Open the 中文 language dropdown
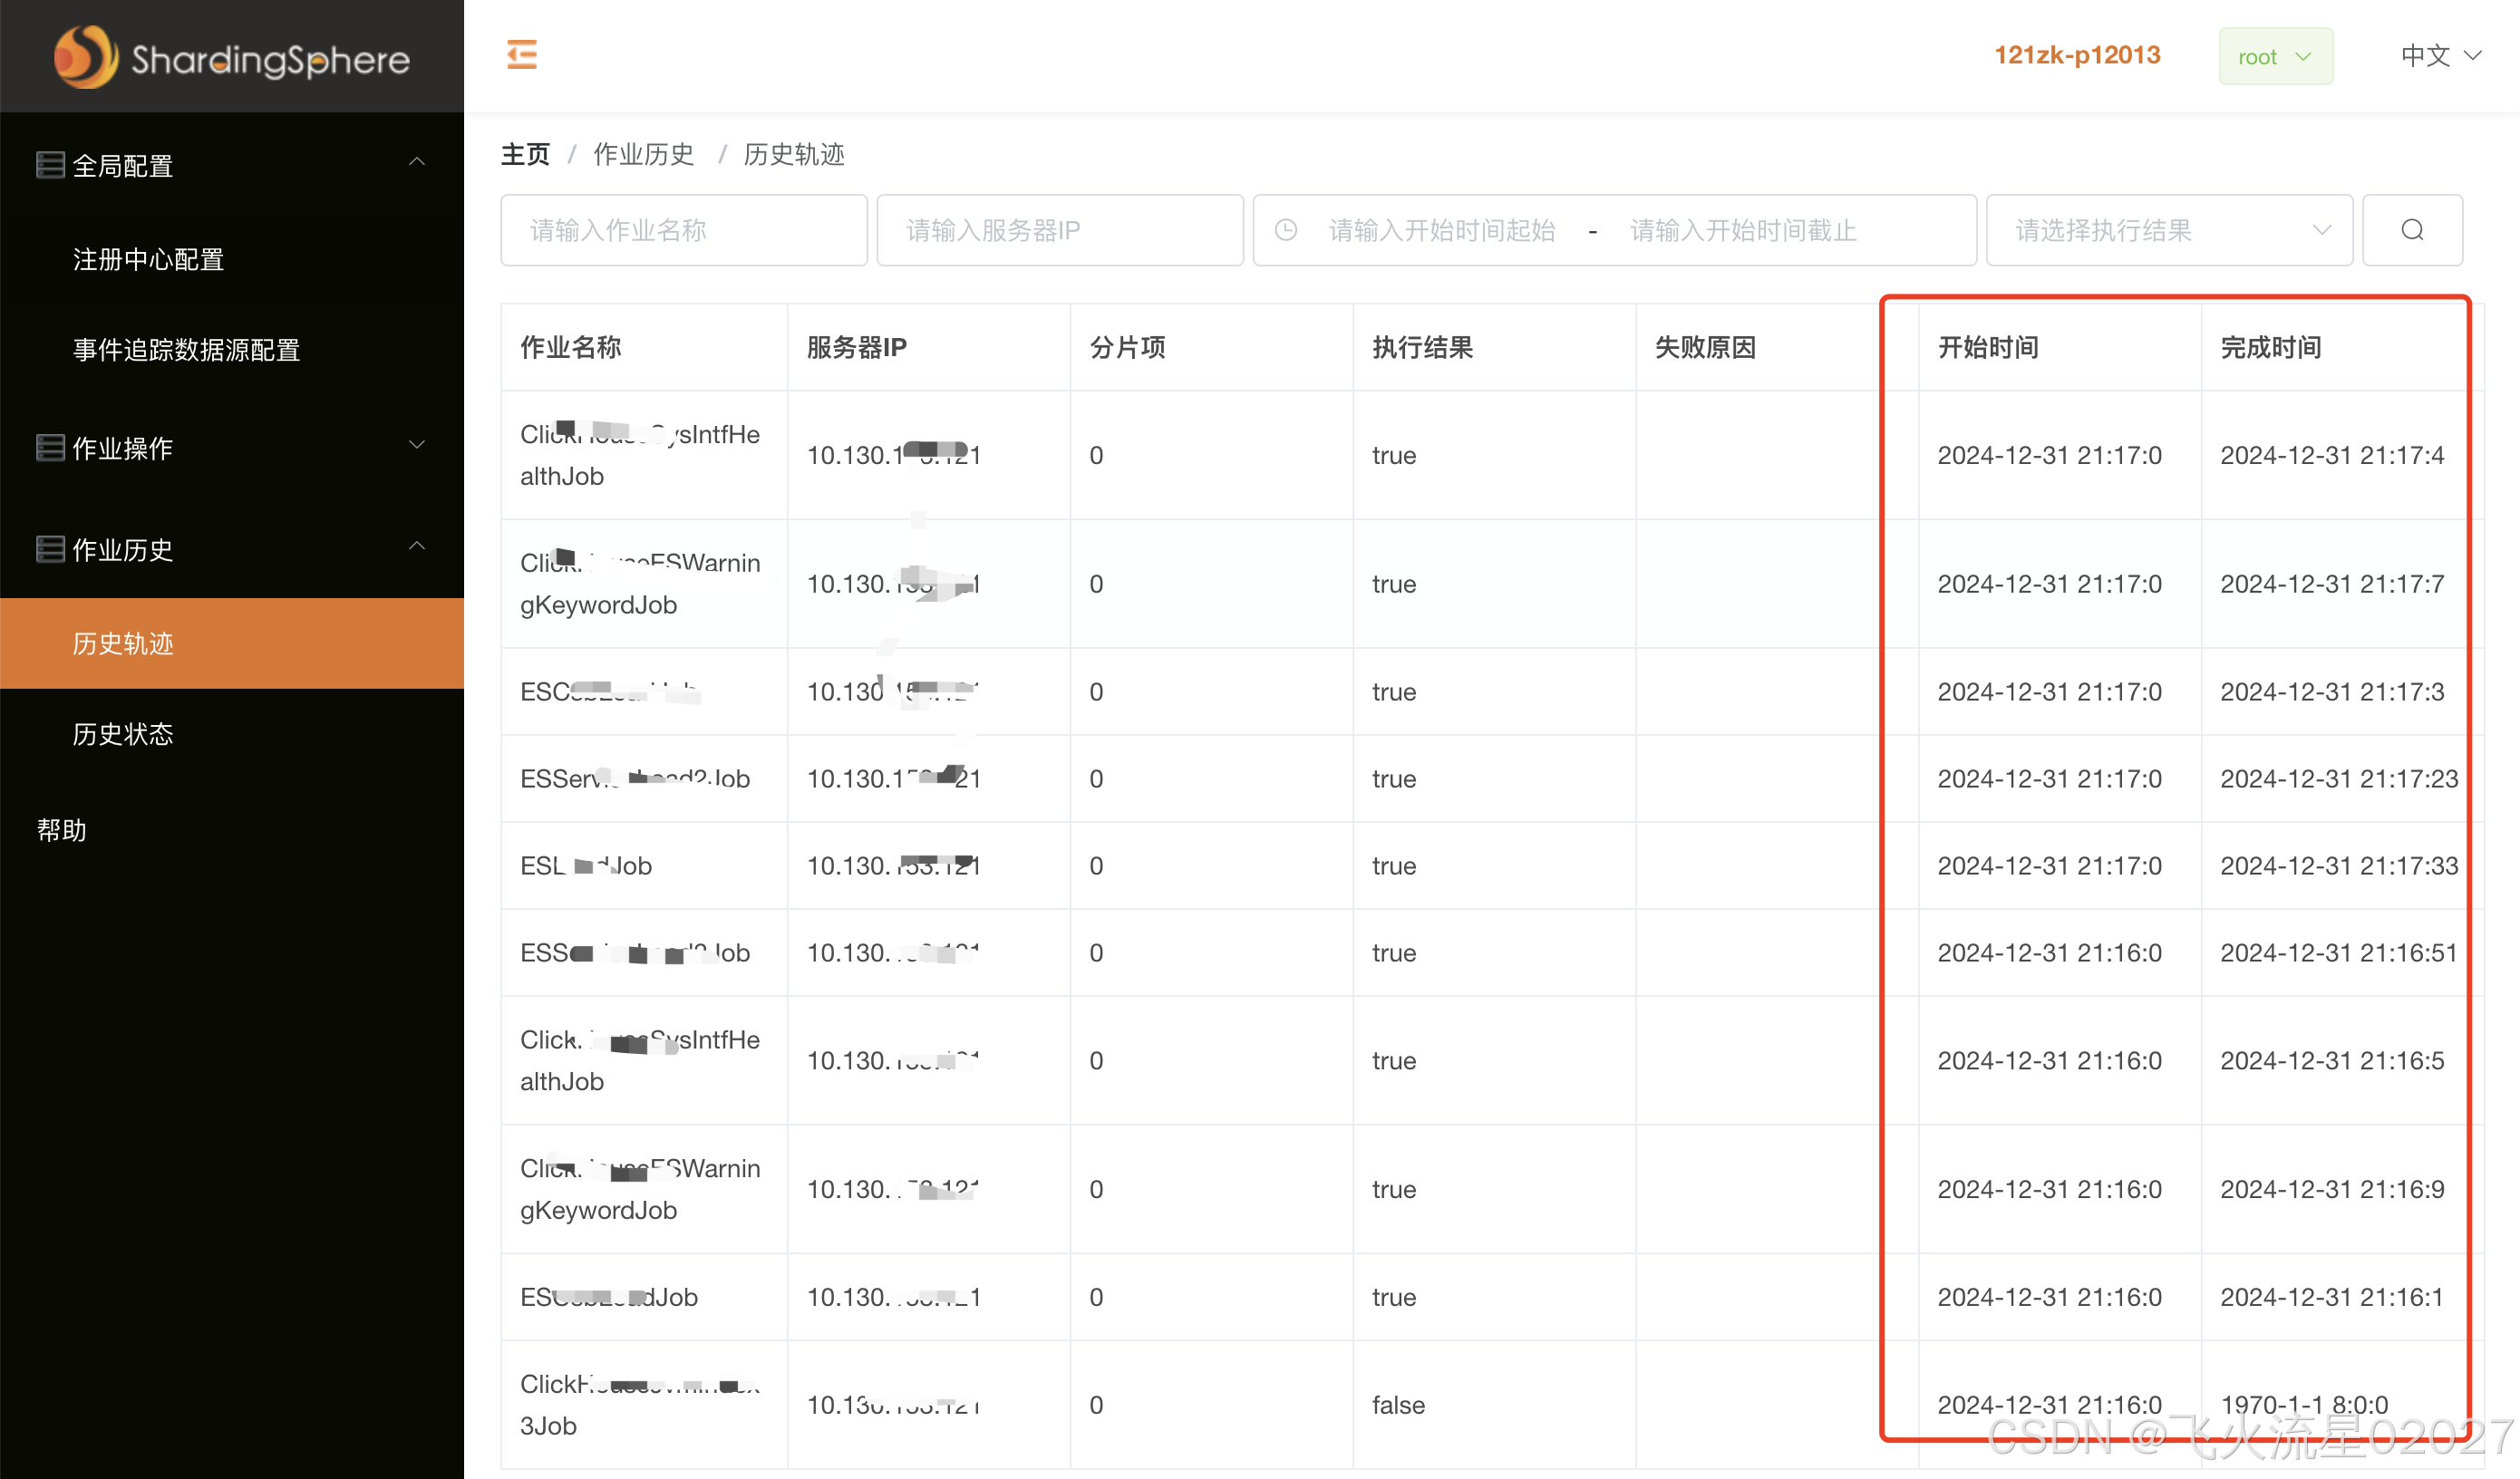This screenshot has height=1479, width=2520. pos(2439,56)
